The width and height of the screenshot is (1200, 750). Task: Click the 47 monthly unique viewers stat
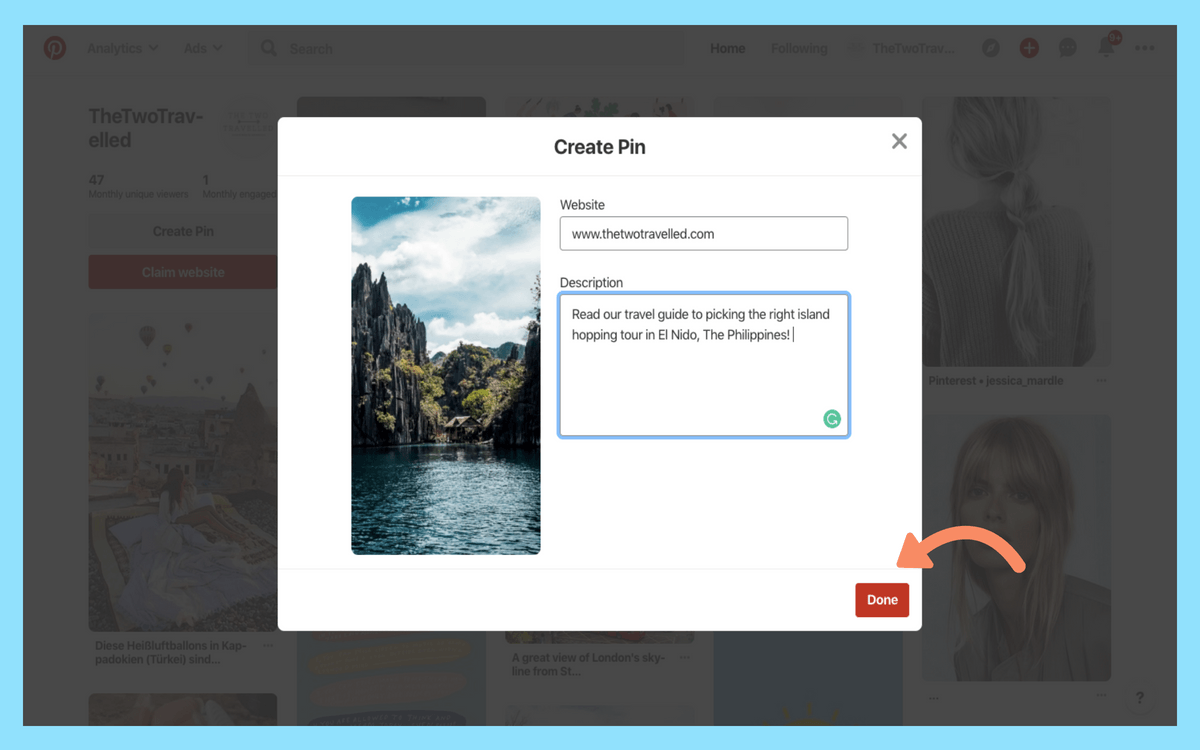point(138,187)
